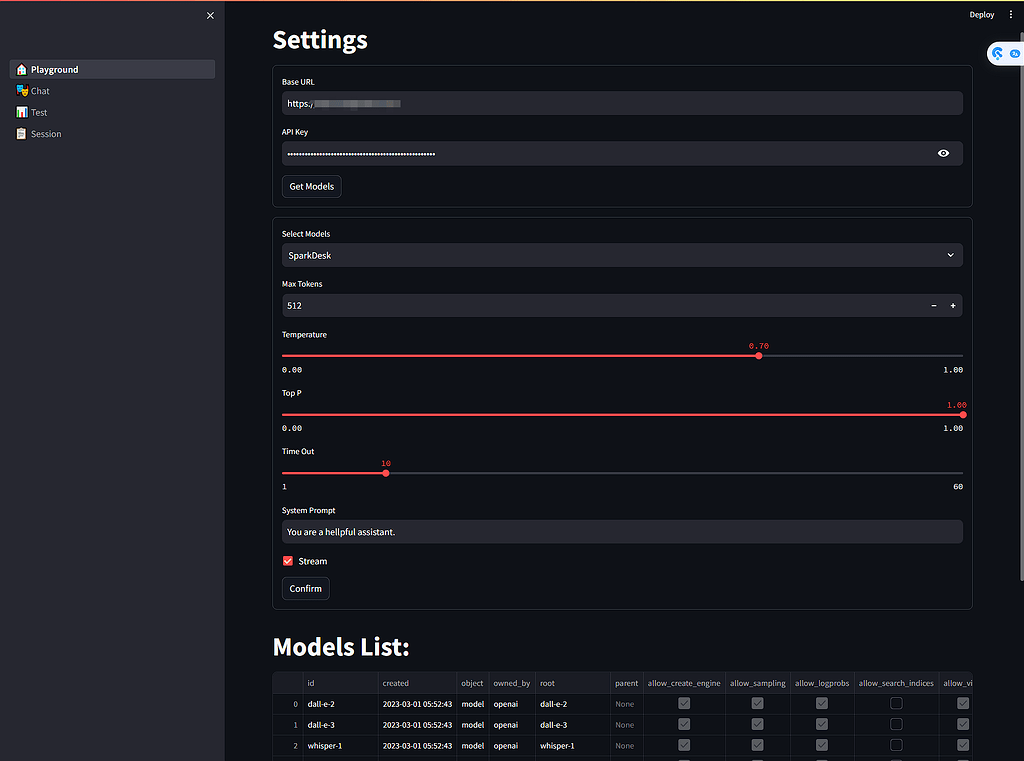Click the Playground house icon in sidebar
The height and width of the screenshot is (761, 1024).
point(22,69)
